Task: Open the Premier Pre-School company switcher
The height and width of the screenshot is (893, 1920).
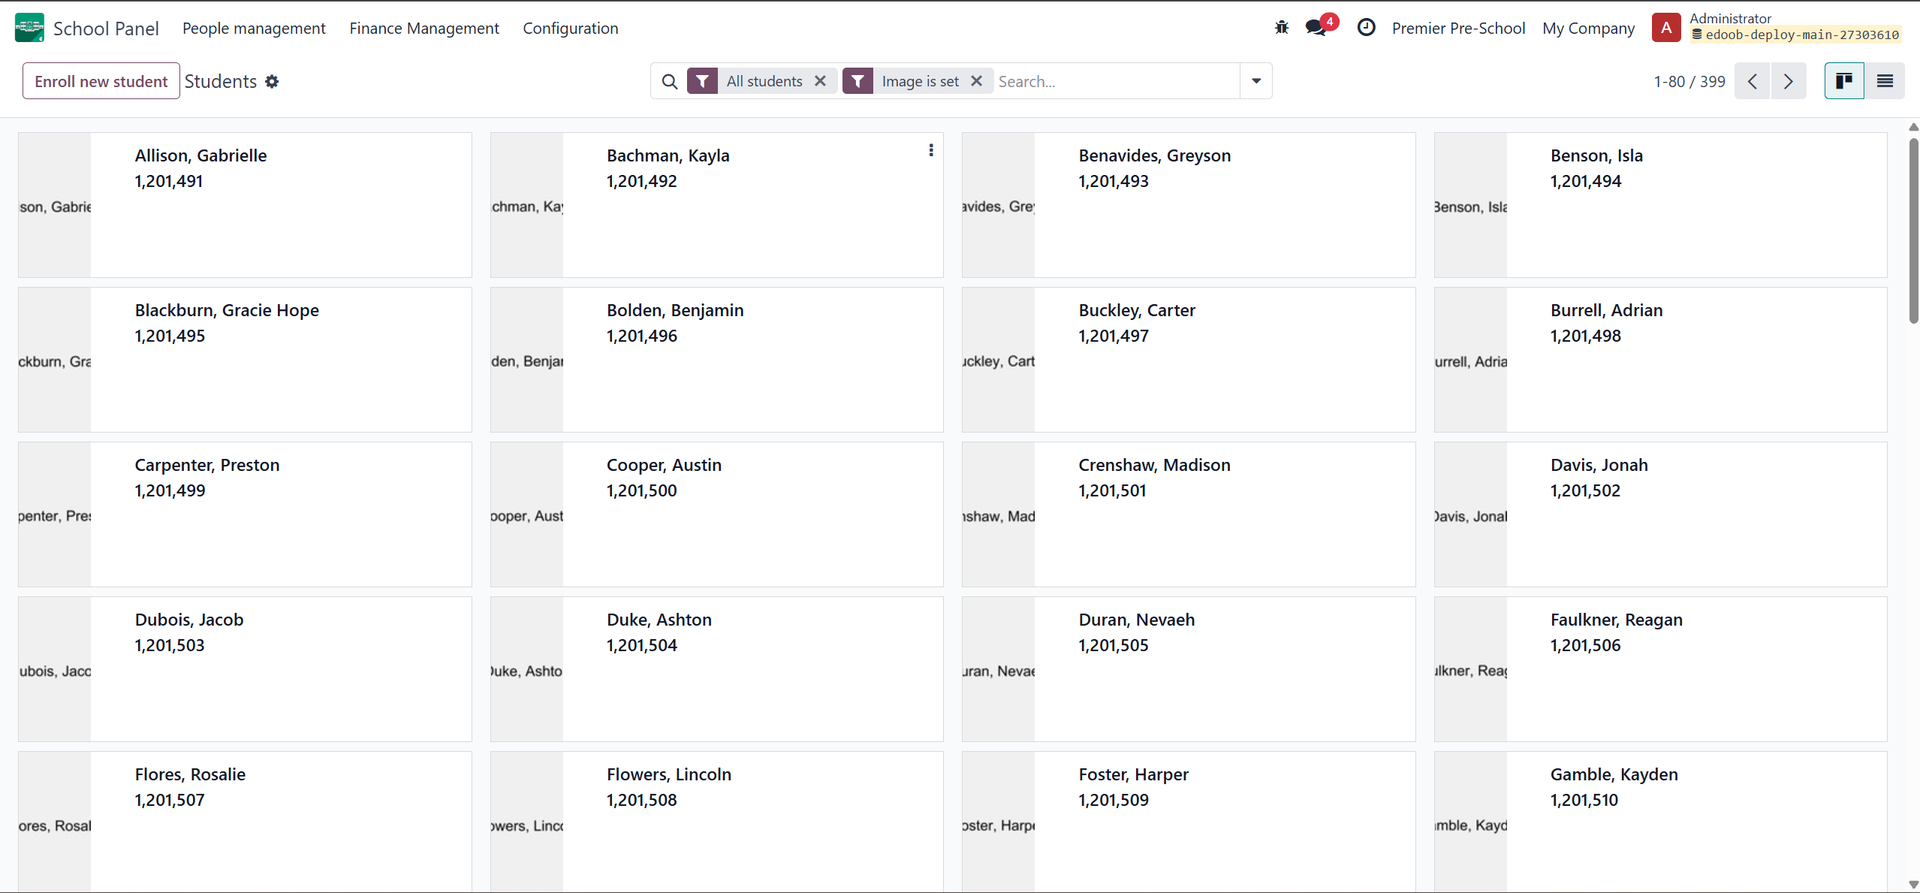Action: pyautogui.click(x=1458, y=28)
